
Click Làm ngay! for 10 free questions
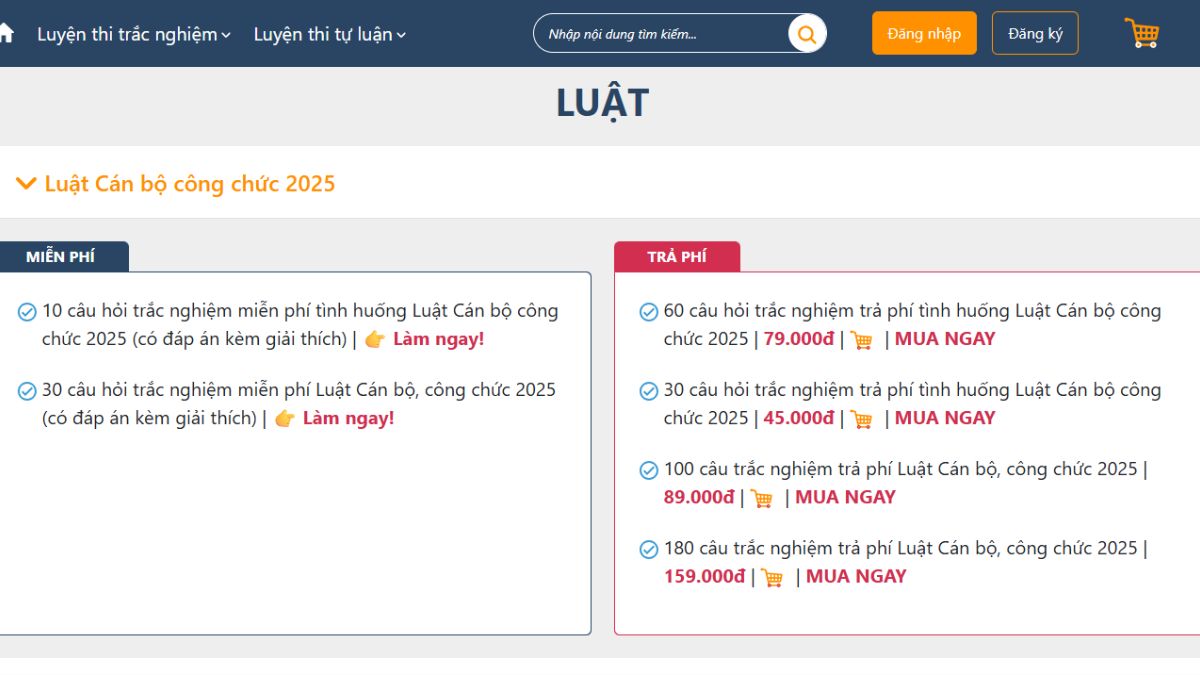(438, 339)
